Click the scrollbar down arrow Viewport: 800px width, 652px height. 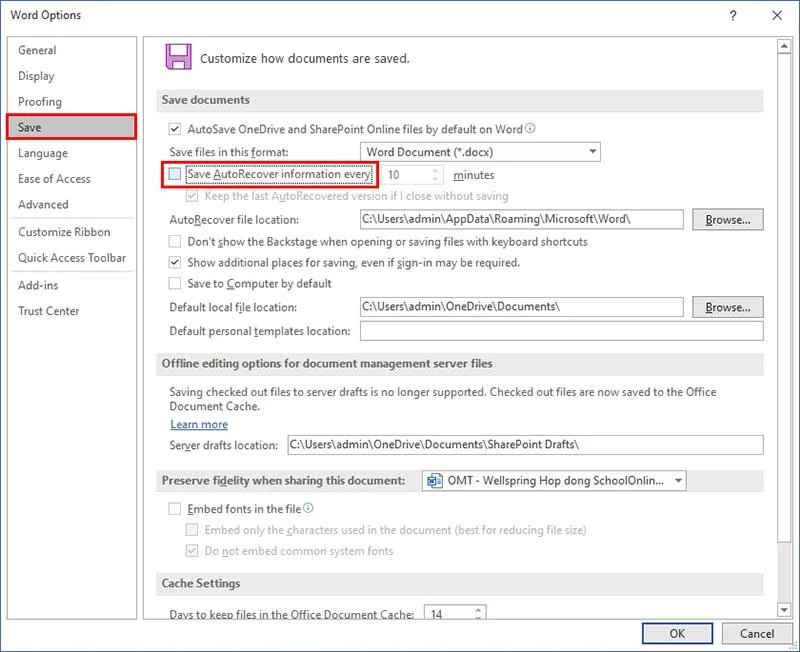[784, 609]
